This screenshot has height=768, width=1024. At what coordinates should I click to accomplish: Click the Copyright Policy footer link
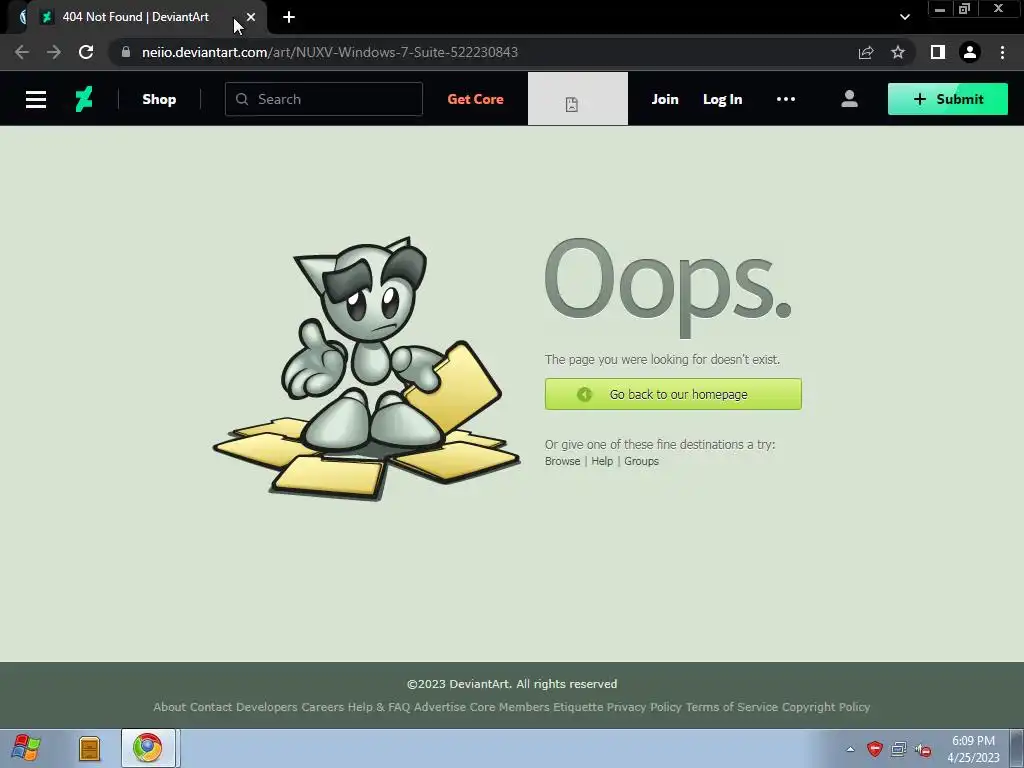click(x=825, y=707)
